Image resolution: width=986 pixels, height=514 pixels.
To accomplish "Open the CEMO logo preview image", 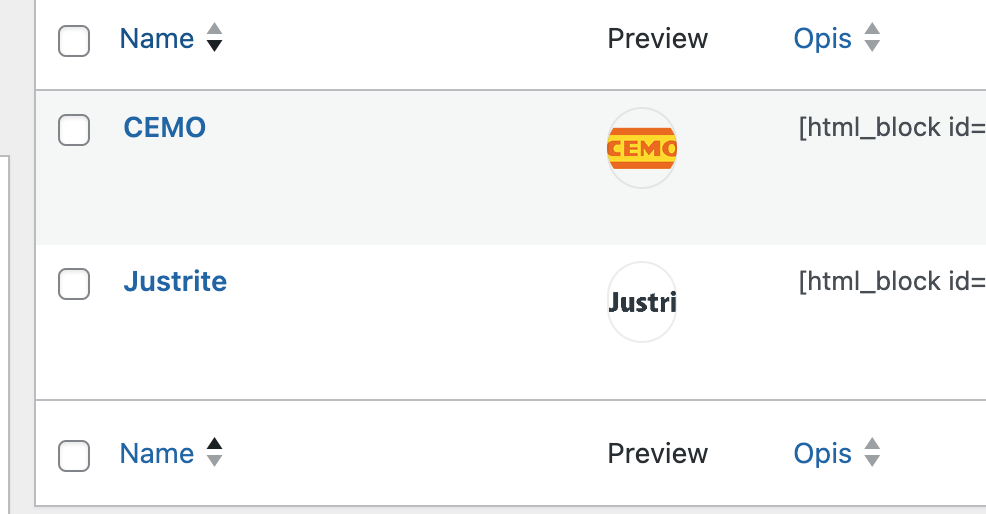I will tap(642, 148).
